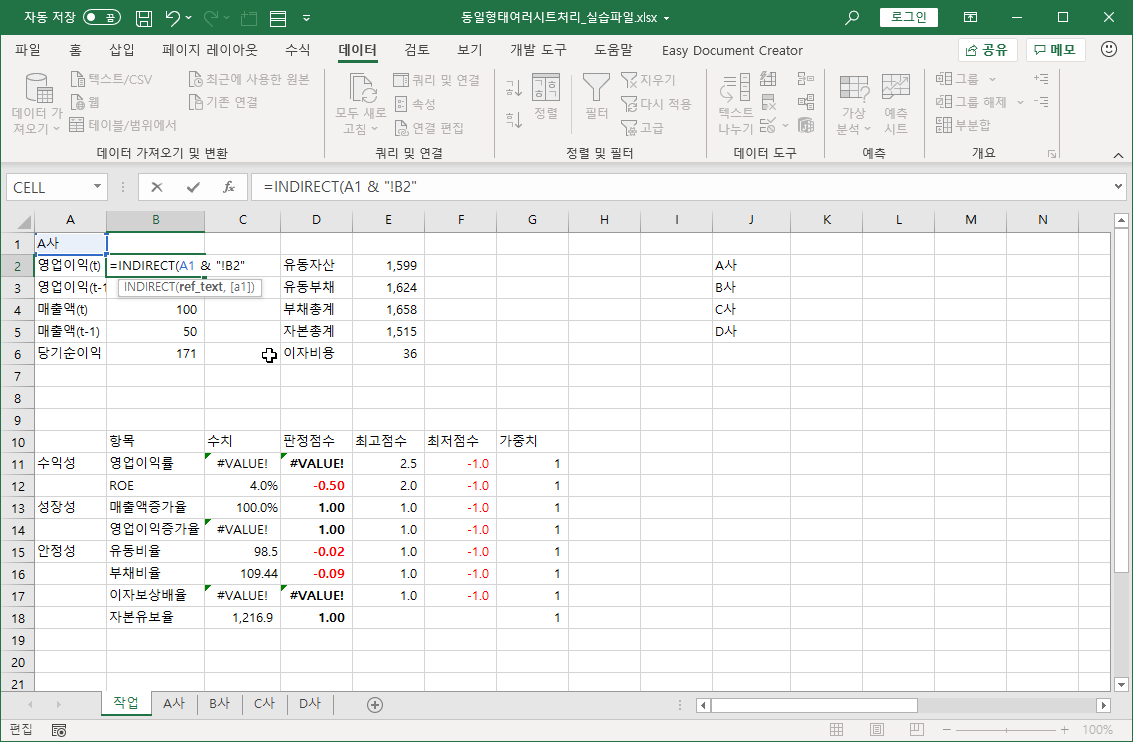The width and height of the screenshot is (1133, 742).
Task: Add a new sheet plus button
Action: pos(375,704)
